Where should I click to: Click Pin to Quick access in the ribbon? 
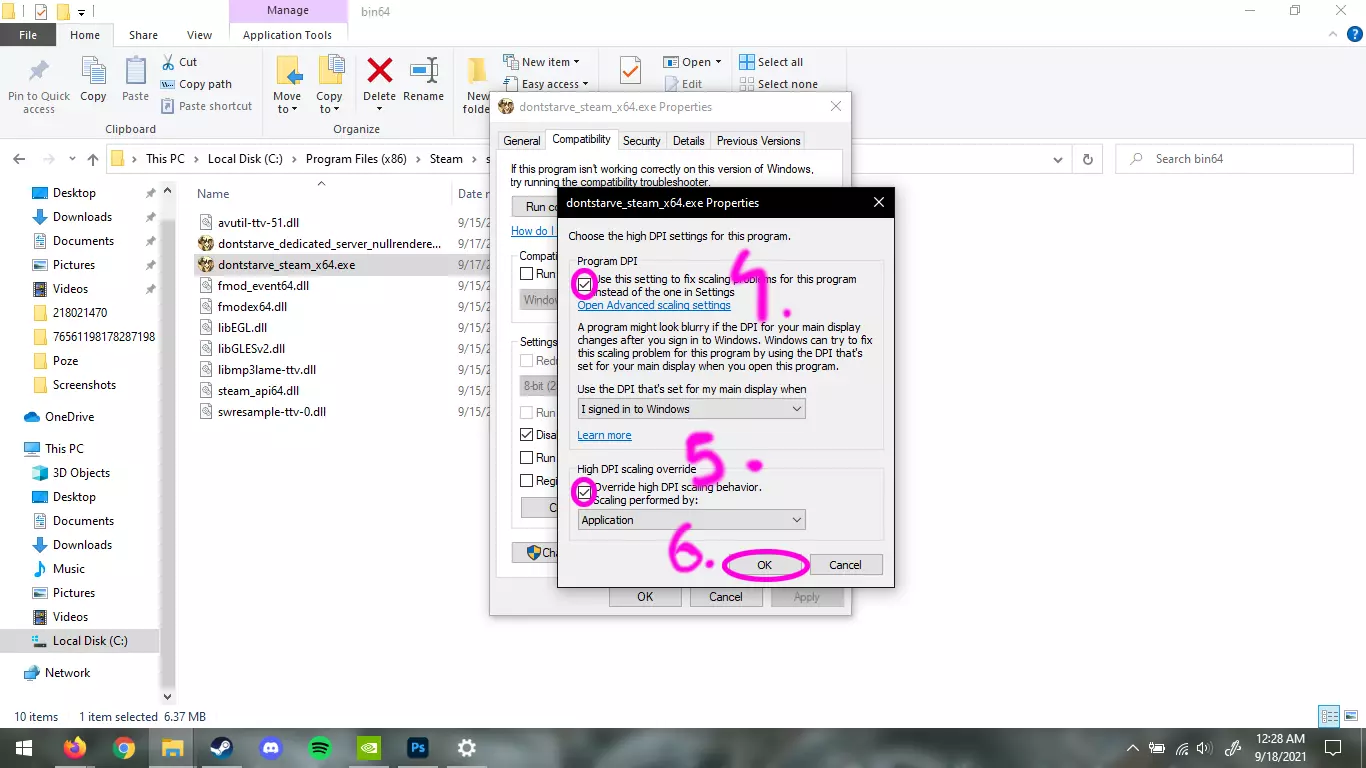coord(39,85)
